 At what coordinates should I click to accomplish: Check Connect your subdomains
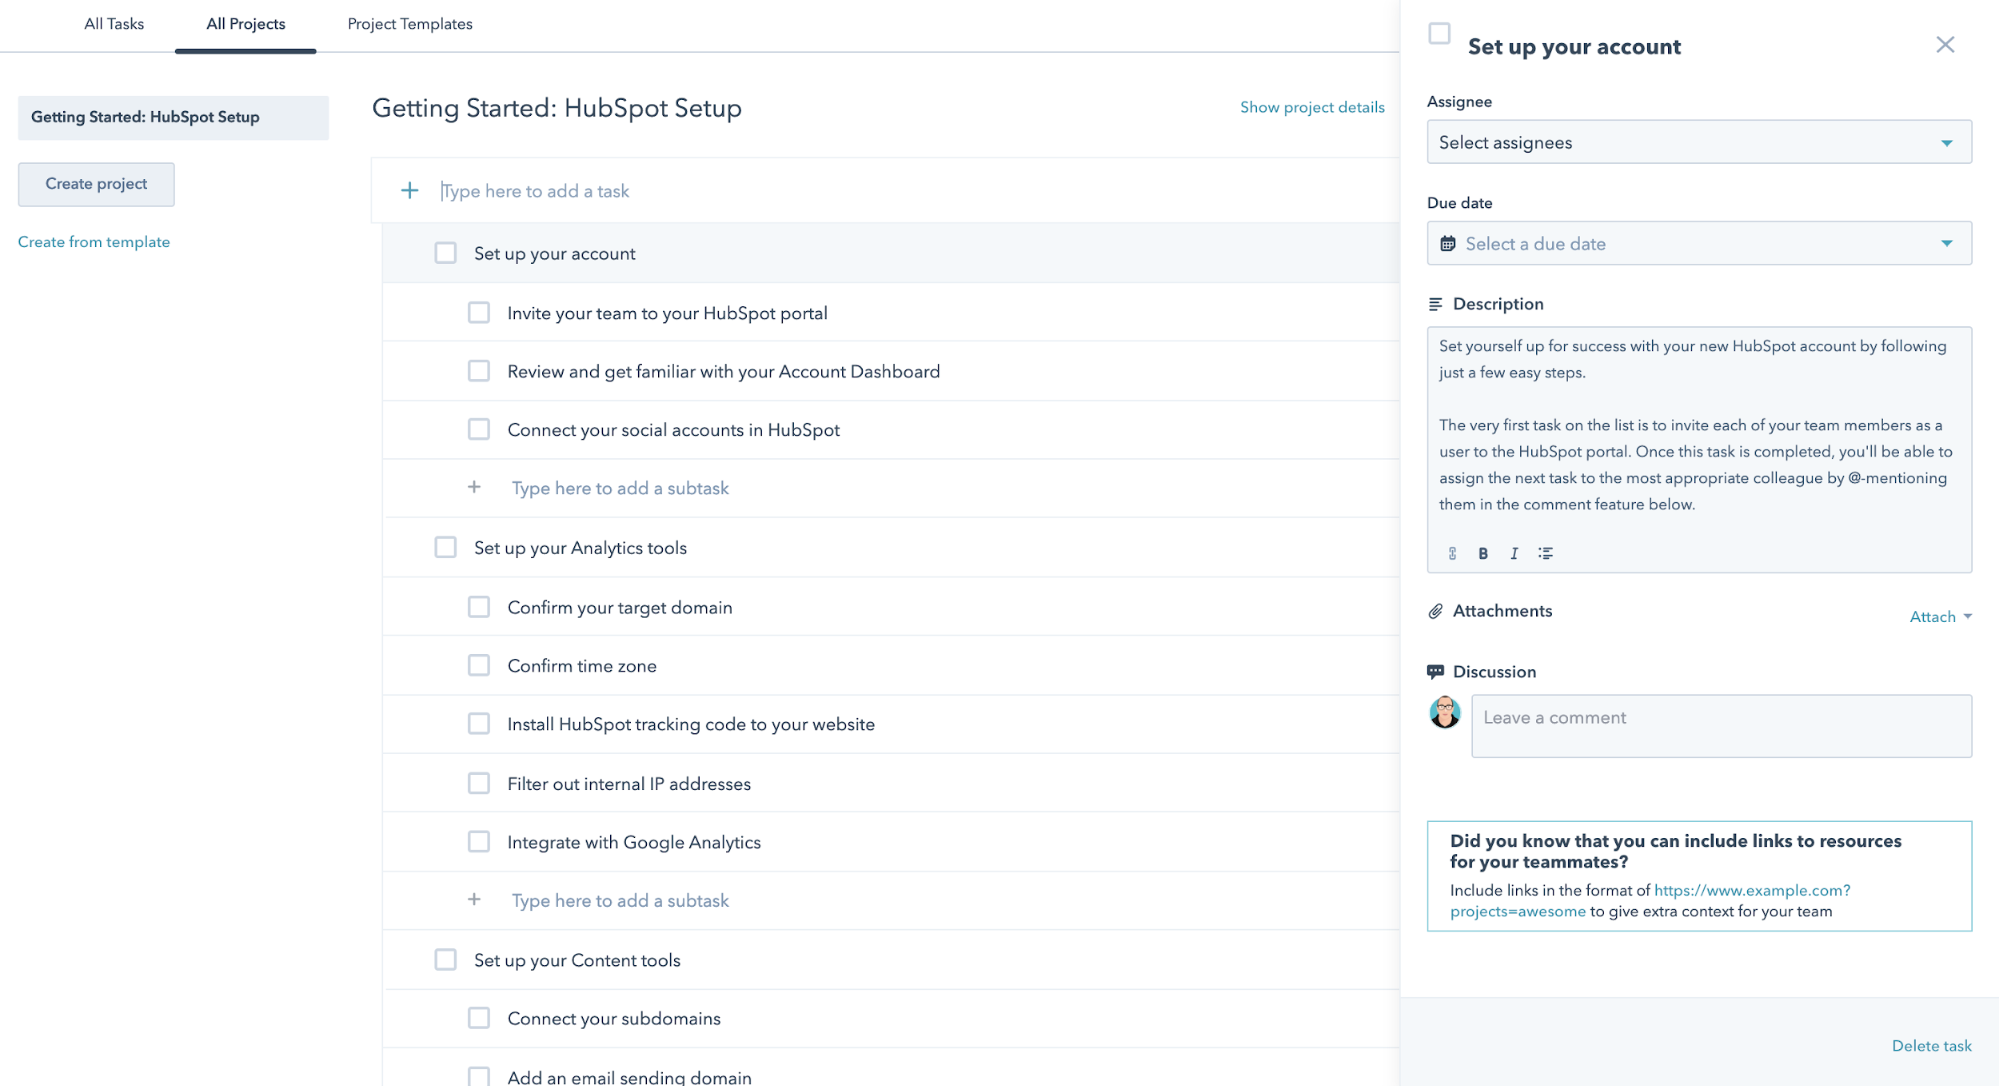click(479, 1017)
